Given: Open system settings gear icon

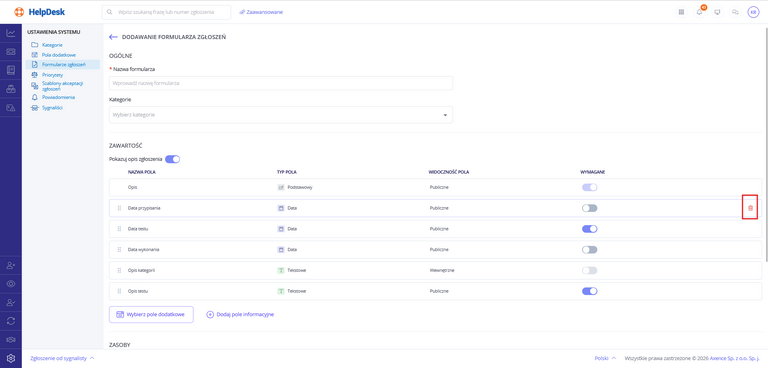Looking at the screenshot, I should coord(11,358).
